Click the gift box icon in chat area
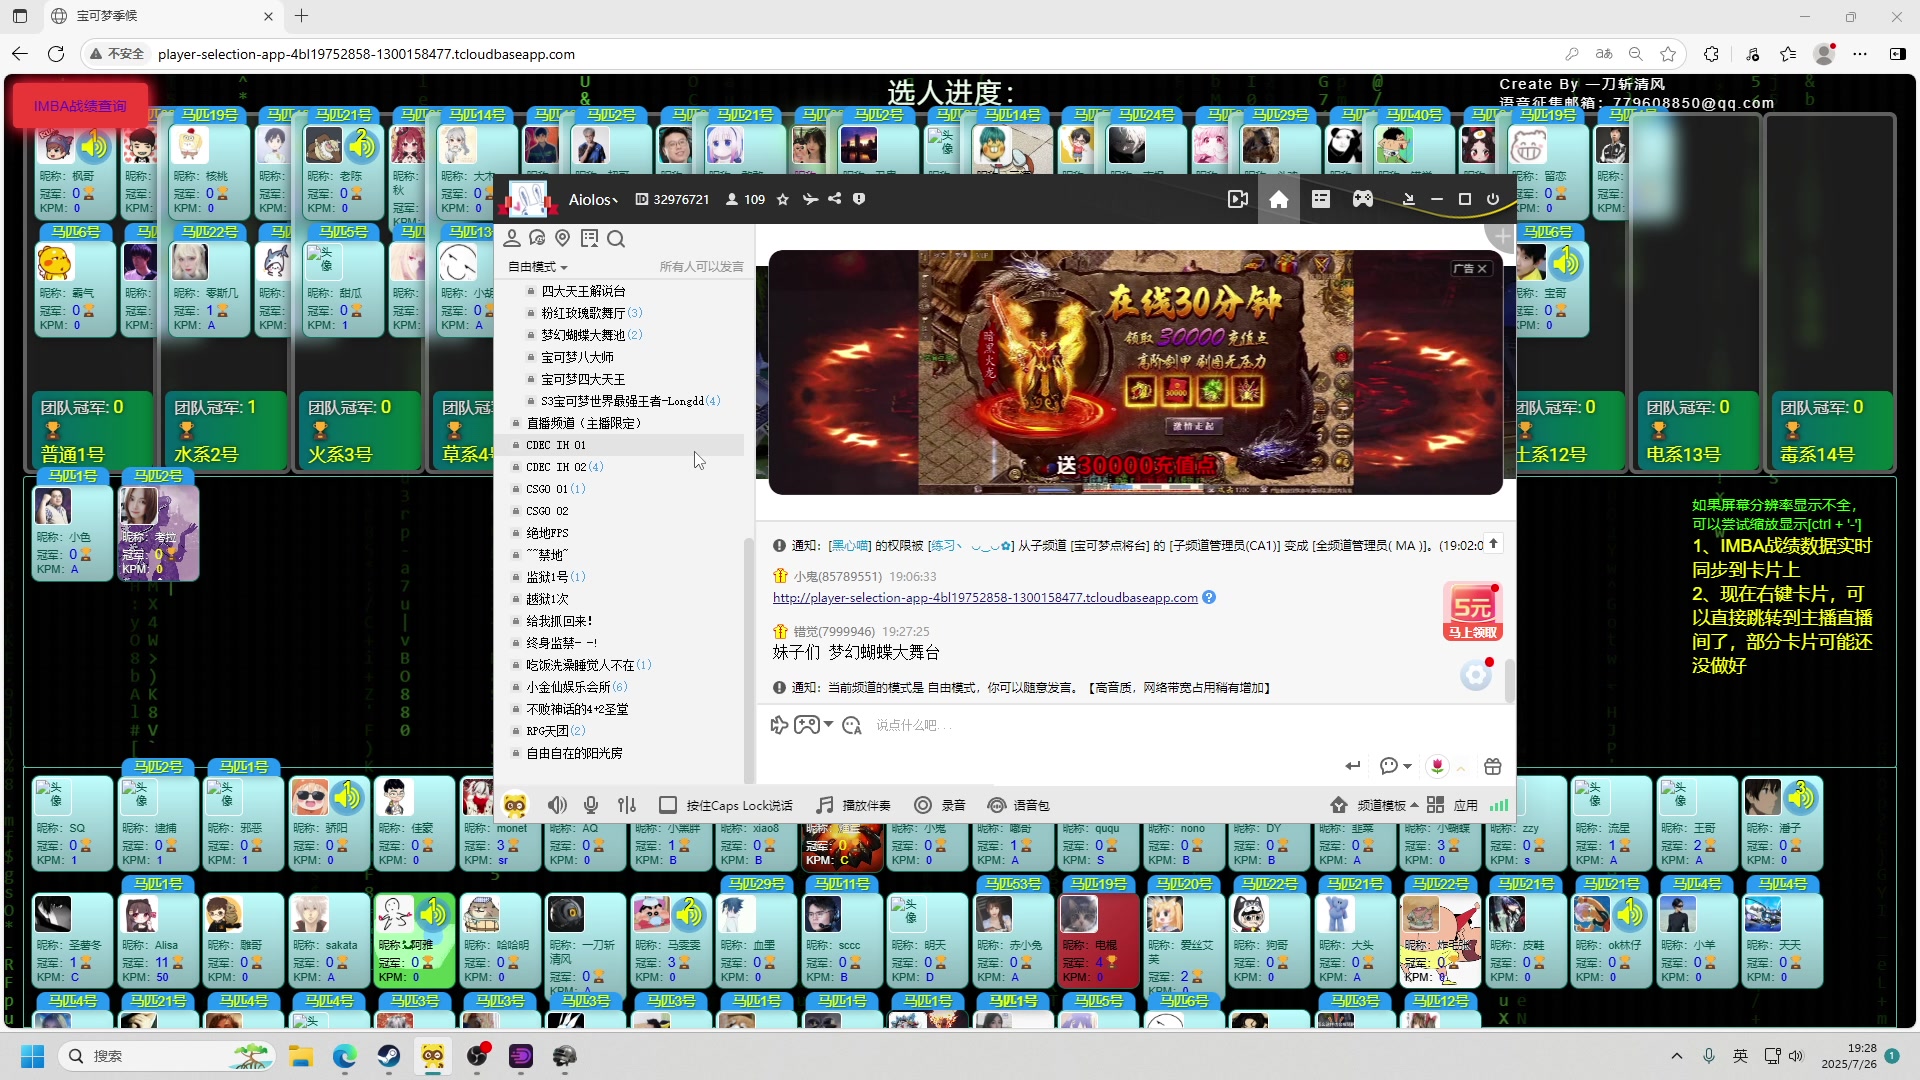Viewport: 1920px width, 1080px height. click(1492, 766)
